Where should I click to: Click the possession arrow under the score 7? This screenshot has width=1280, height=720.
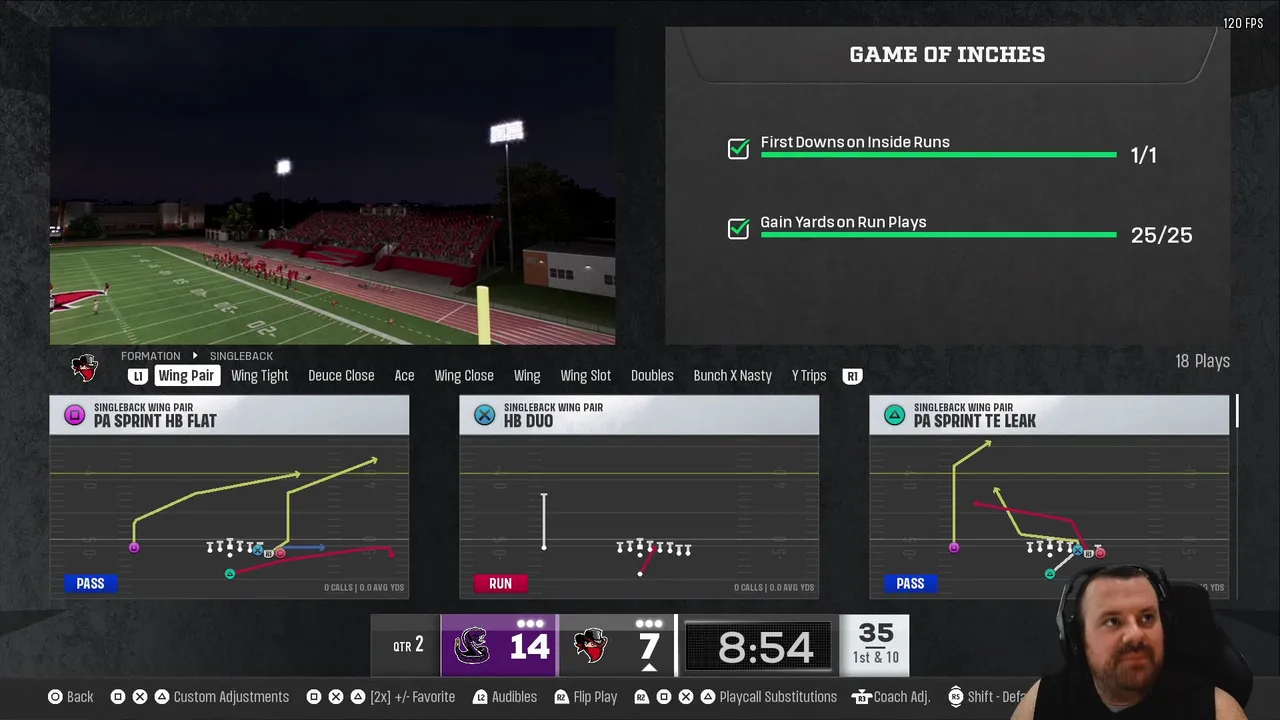[648, 668]
